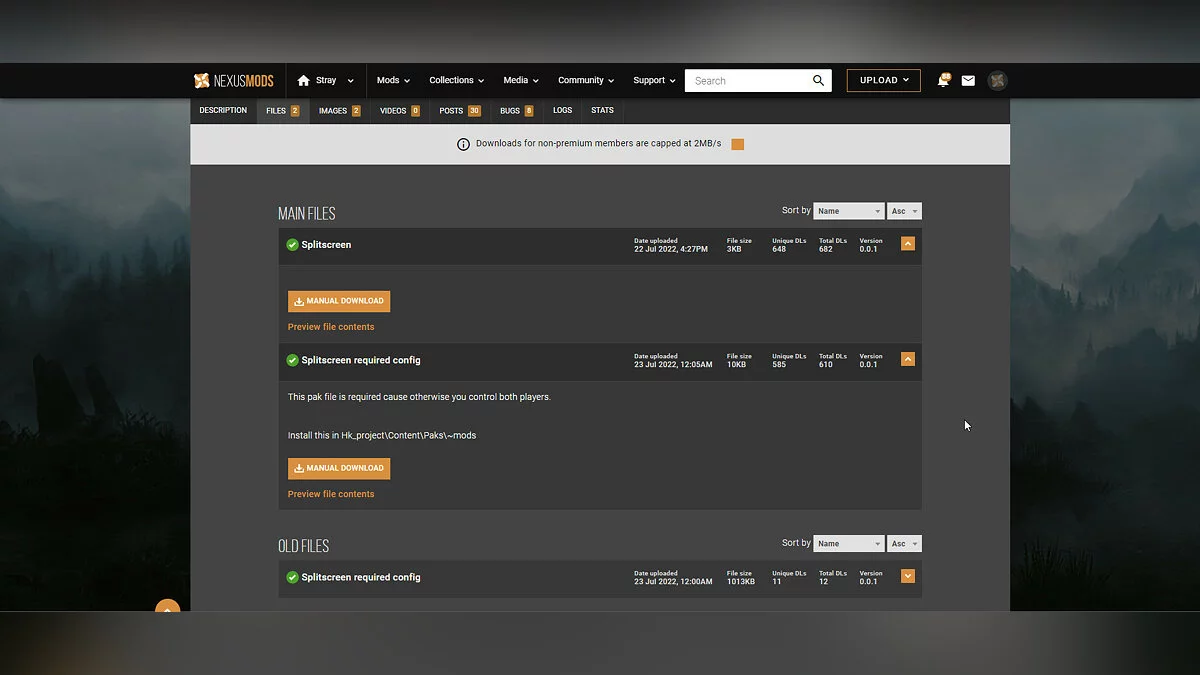
Task: Open the notifications bell
Action: 943,81
